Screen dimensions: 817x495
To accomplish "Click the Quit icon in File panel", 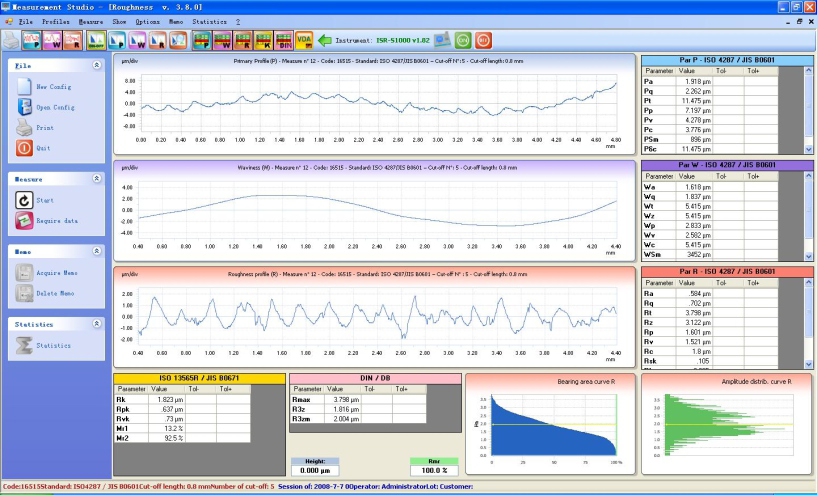I will click(25, 148).
